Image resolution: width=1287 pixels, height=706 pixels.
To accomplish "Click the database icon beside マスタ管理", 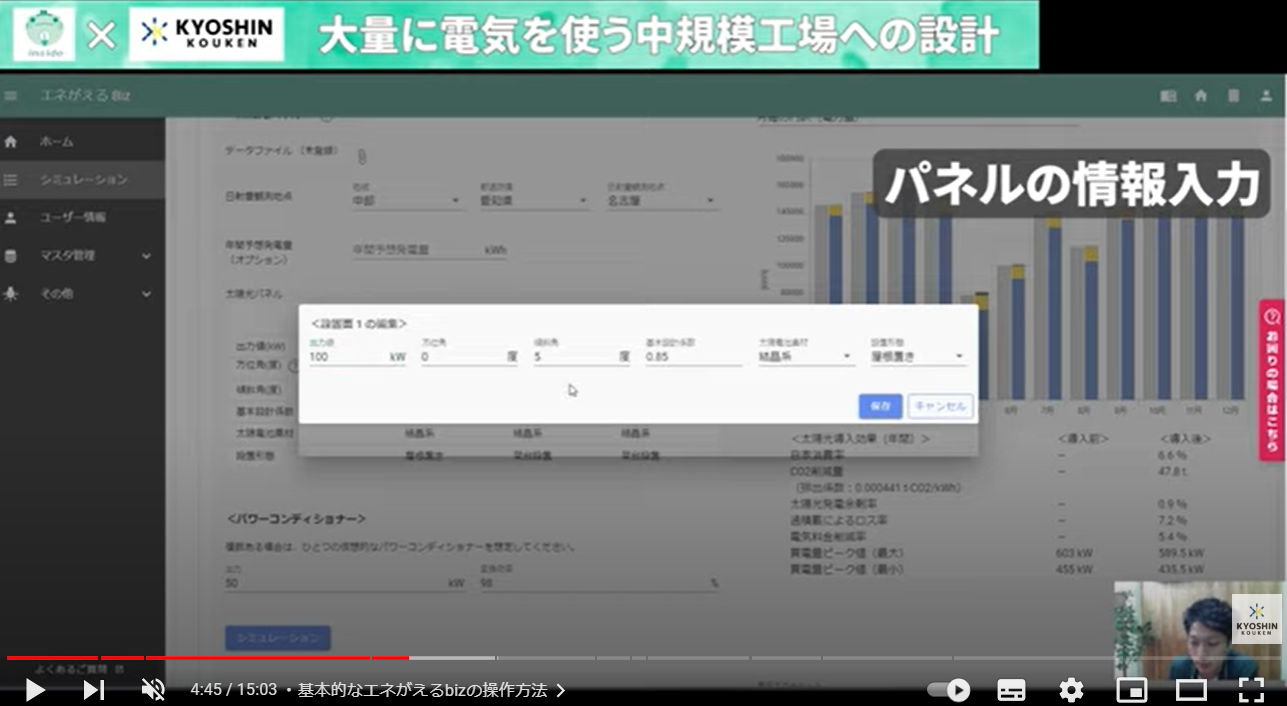I will point(11,256).
